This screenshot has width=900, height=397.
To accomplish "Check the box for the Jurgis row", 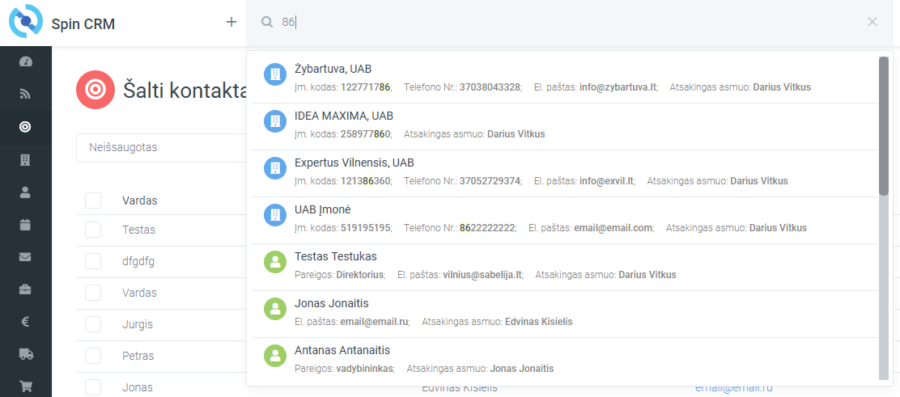I will [x=93, y=325].
